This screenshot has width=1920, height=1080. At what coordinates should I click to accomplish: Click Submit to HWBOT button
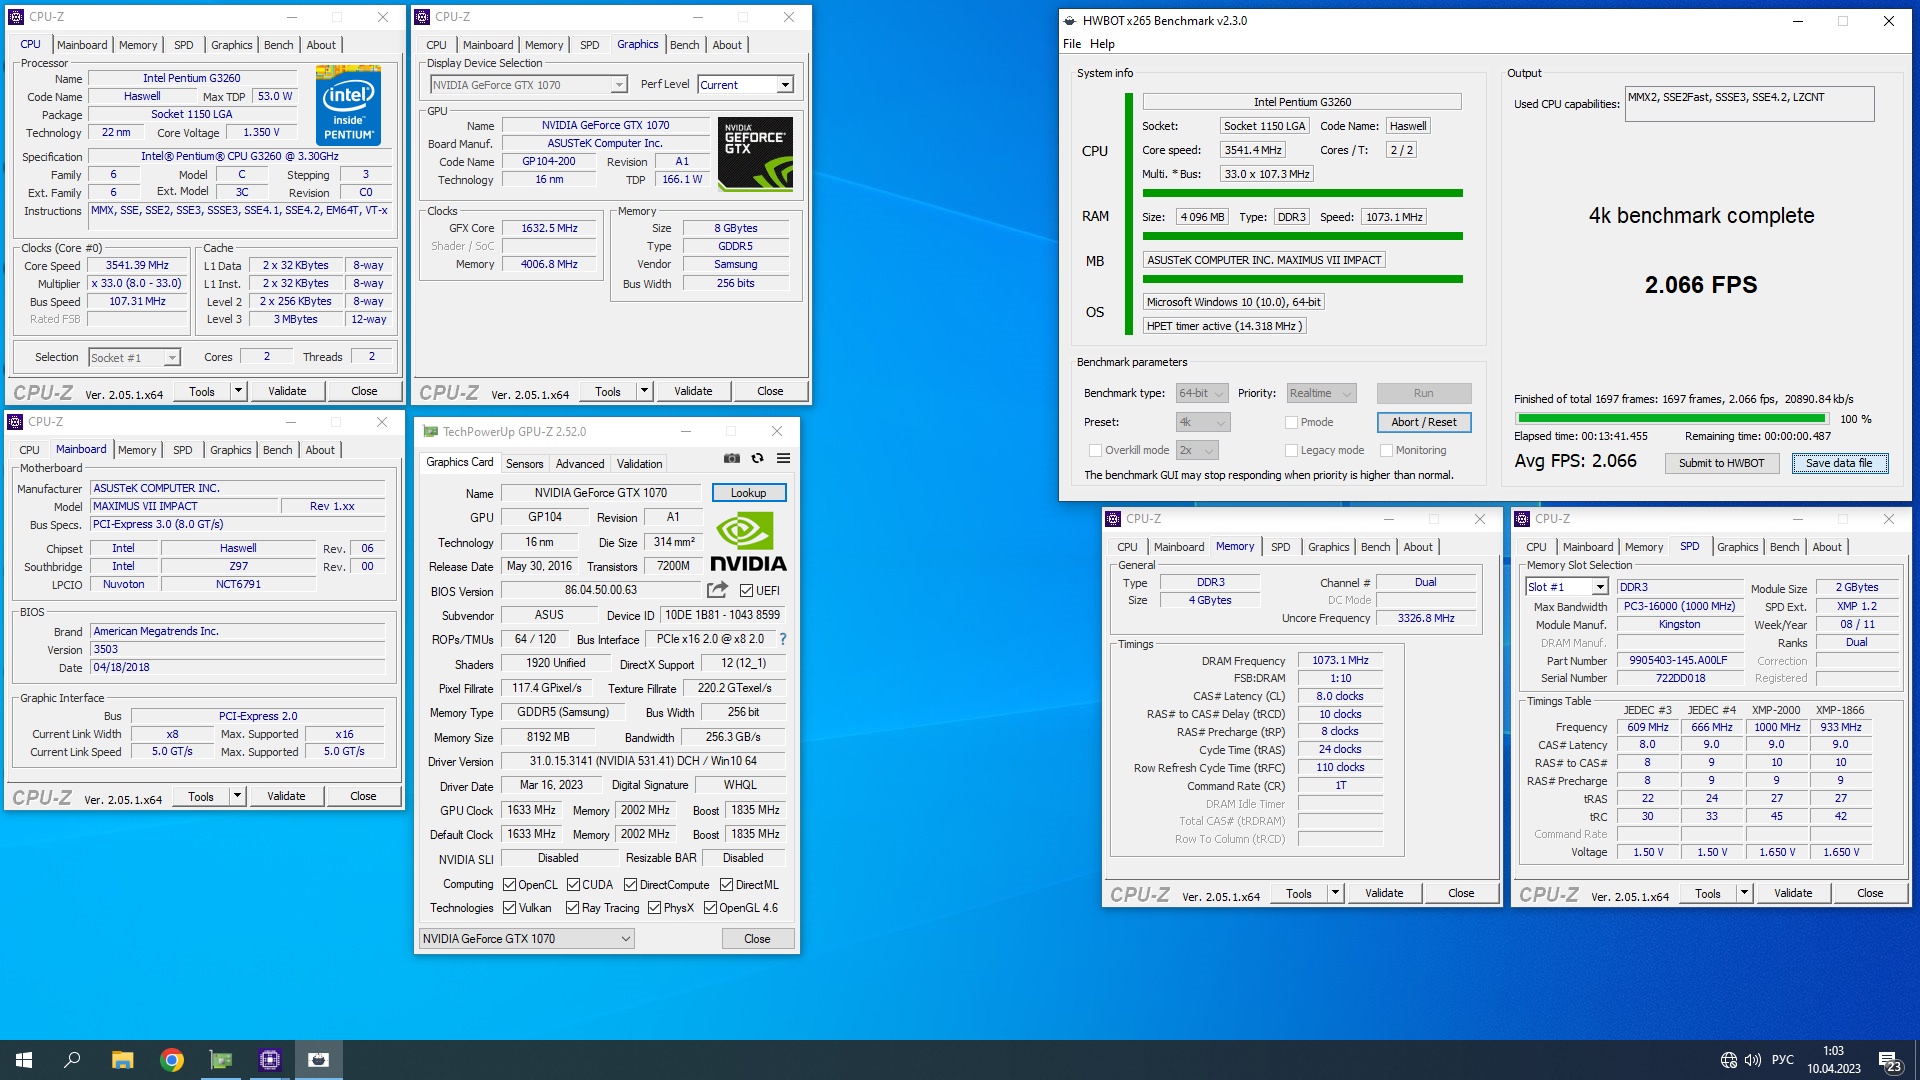click(1721, 463)
